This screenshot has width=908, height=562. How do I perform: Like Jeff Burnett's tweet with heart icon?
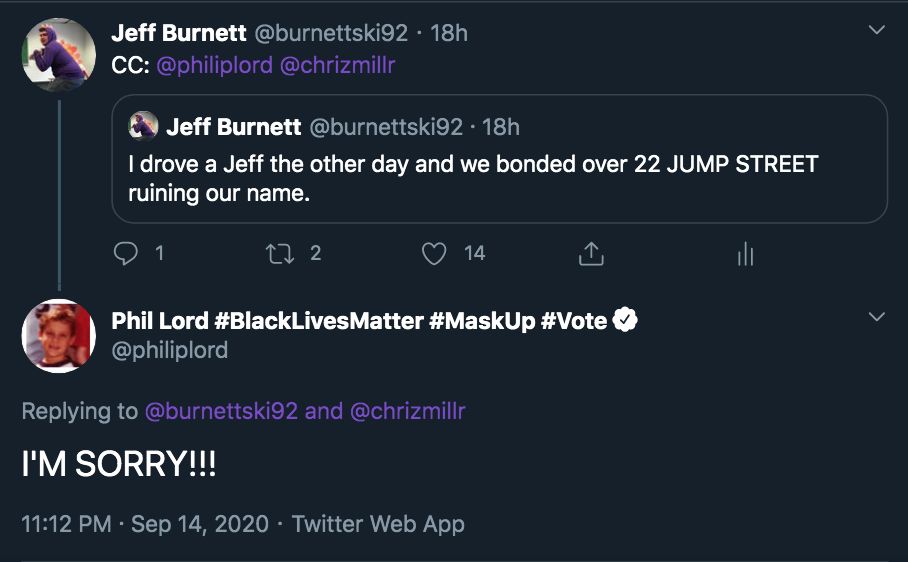tap(434, 254)
